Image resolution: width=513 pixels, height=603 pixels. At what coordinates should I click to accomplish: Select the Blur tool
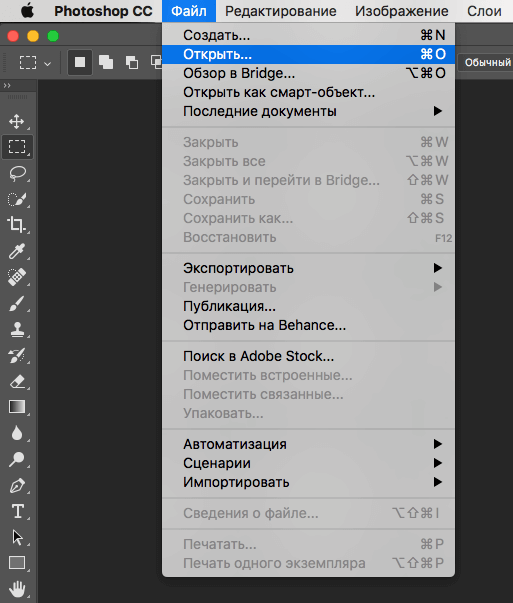17,433
